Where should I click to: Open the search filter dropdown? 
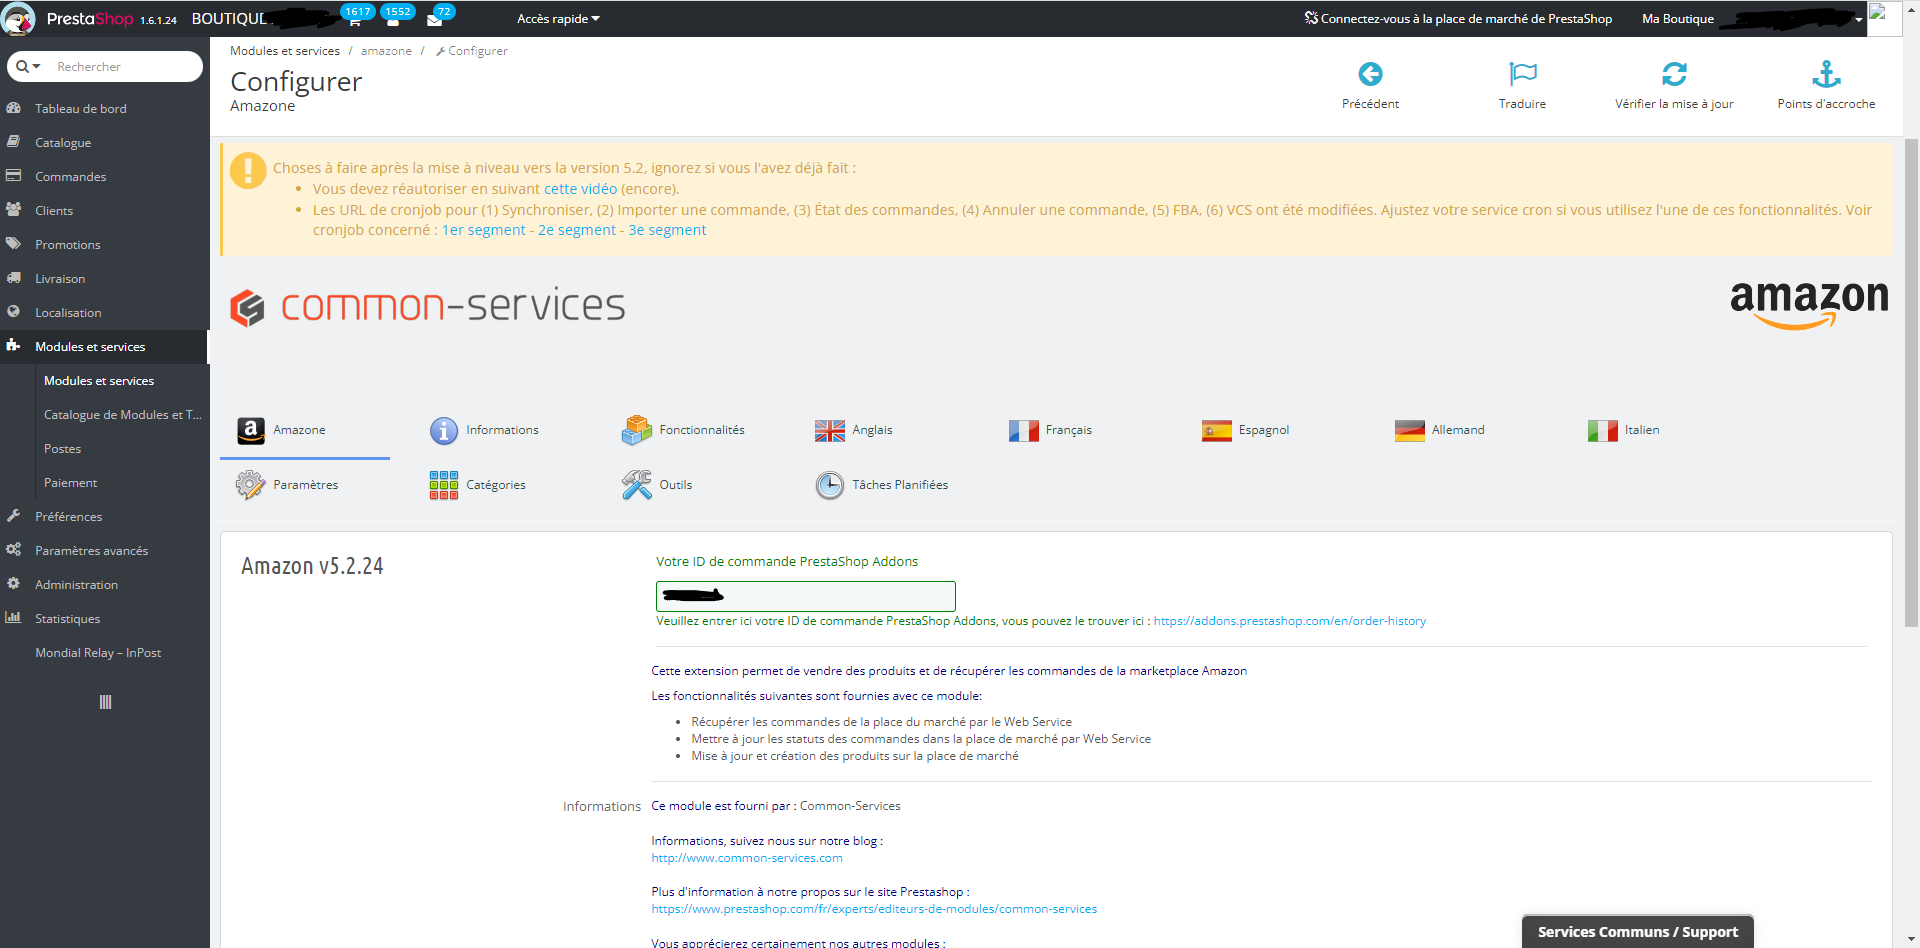pyautogui.click(x=29, y=67)
